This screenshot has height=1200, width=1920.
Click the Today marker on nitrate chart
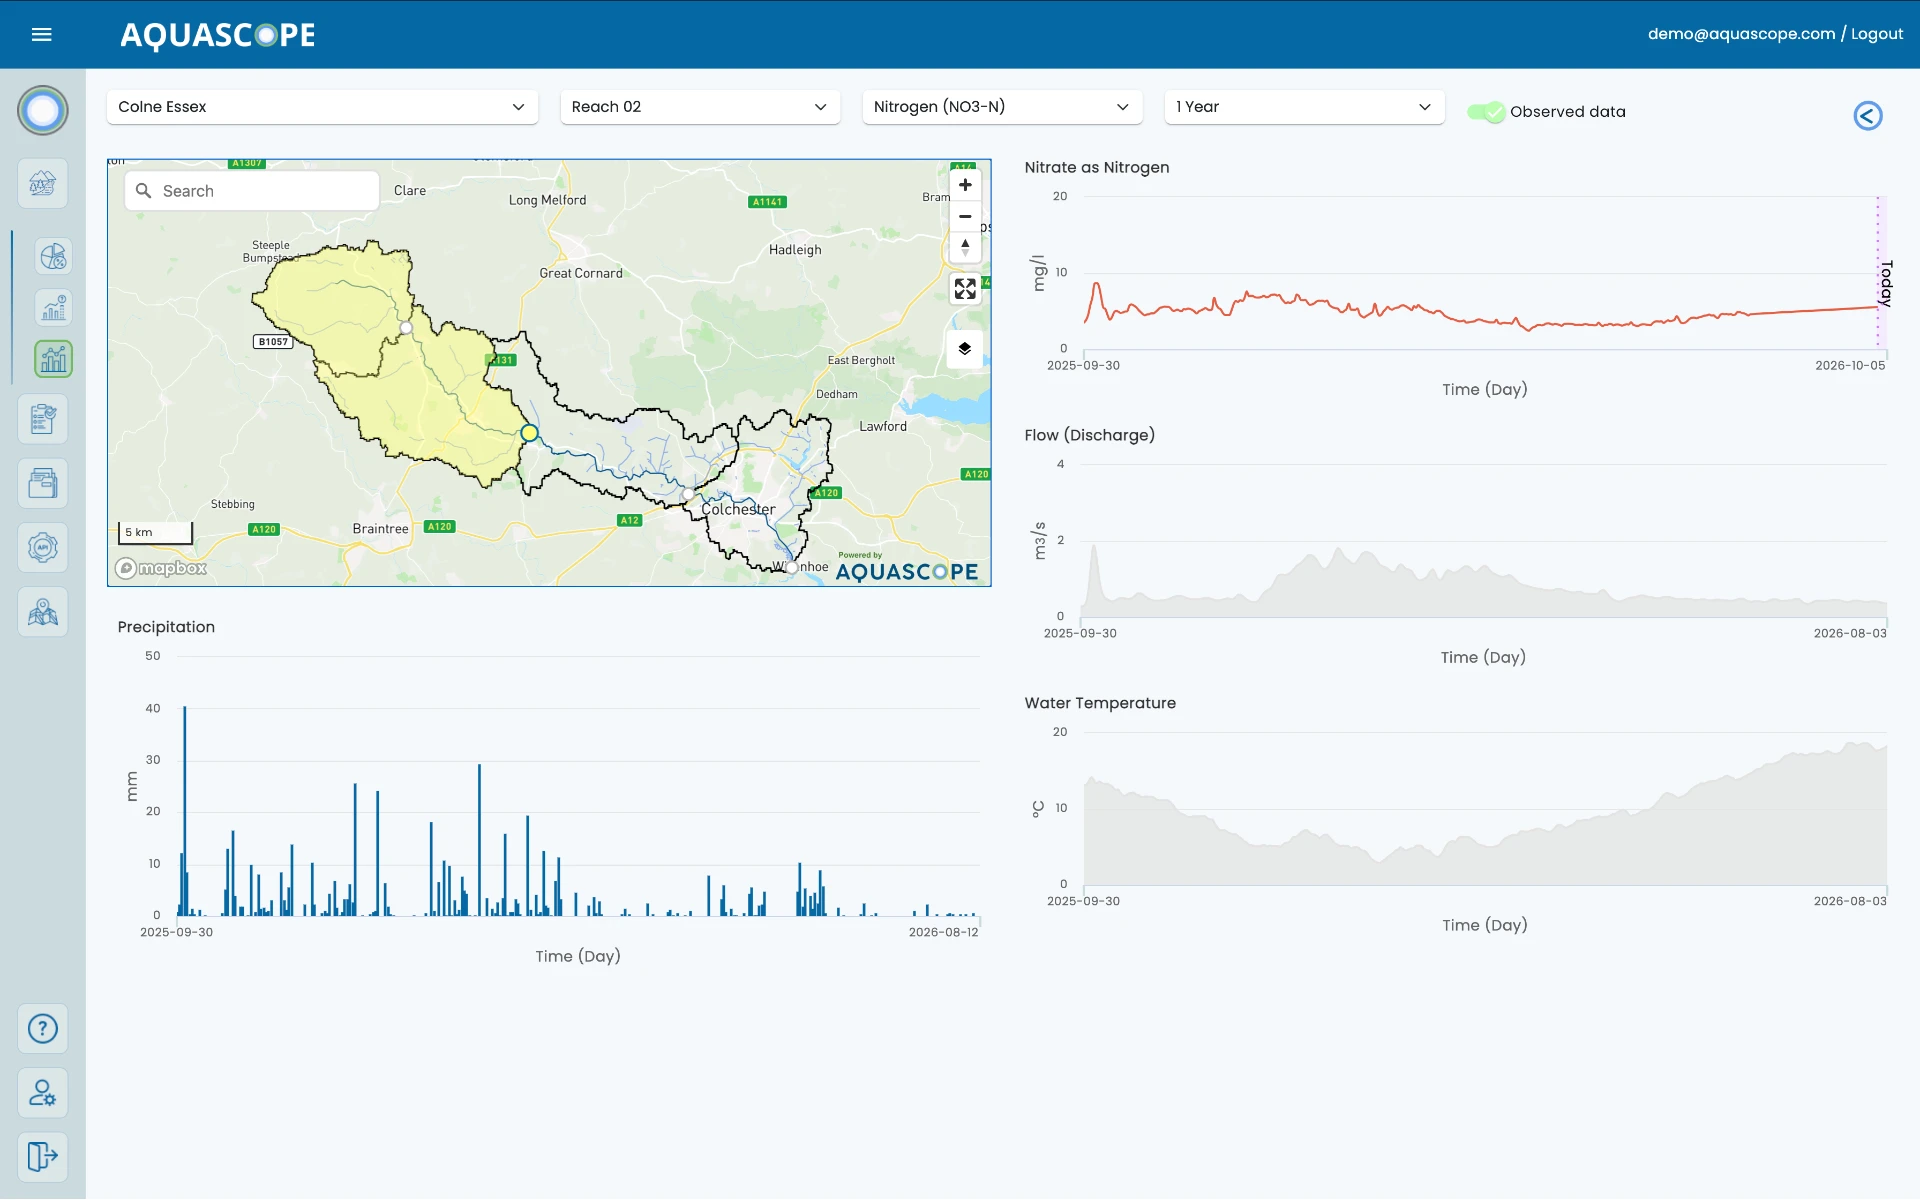(1886, 283)
